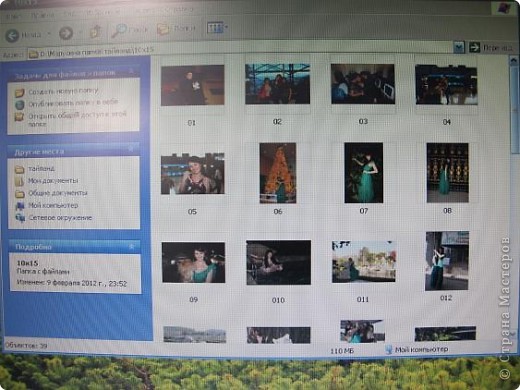Open the Views icon dropdown
Viewport: 520px width, 390px height.
click(217, 28)
